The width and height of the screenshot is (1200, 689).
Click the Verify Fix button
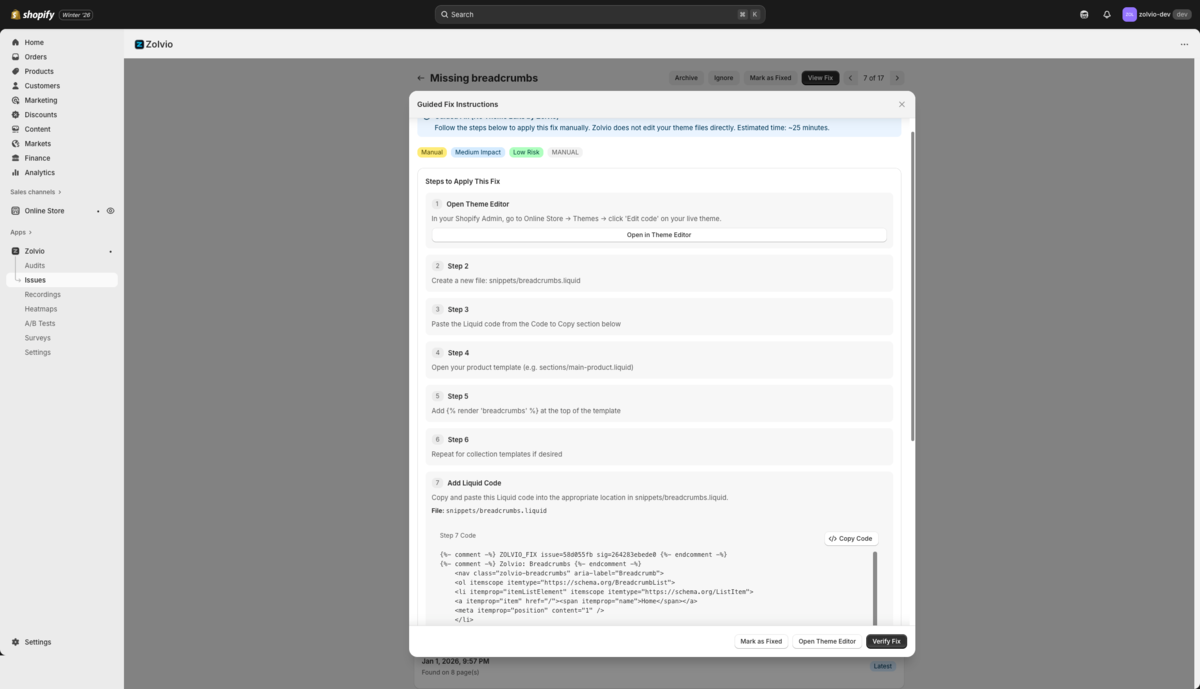(886, 641)
